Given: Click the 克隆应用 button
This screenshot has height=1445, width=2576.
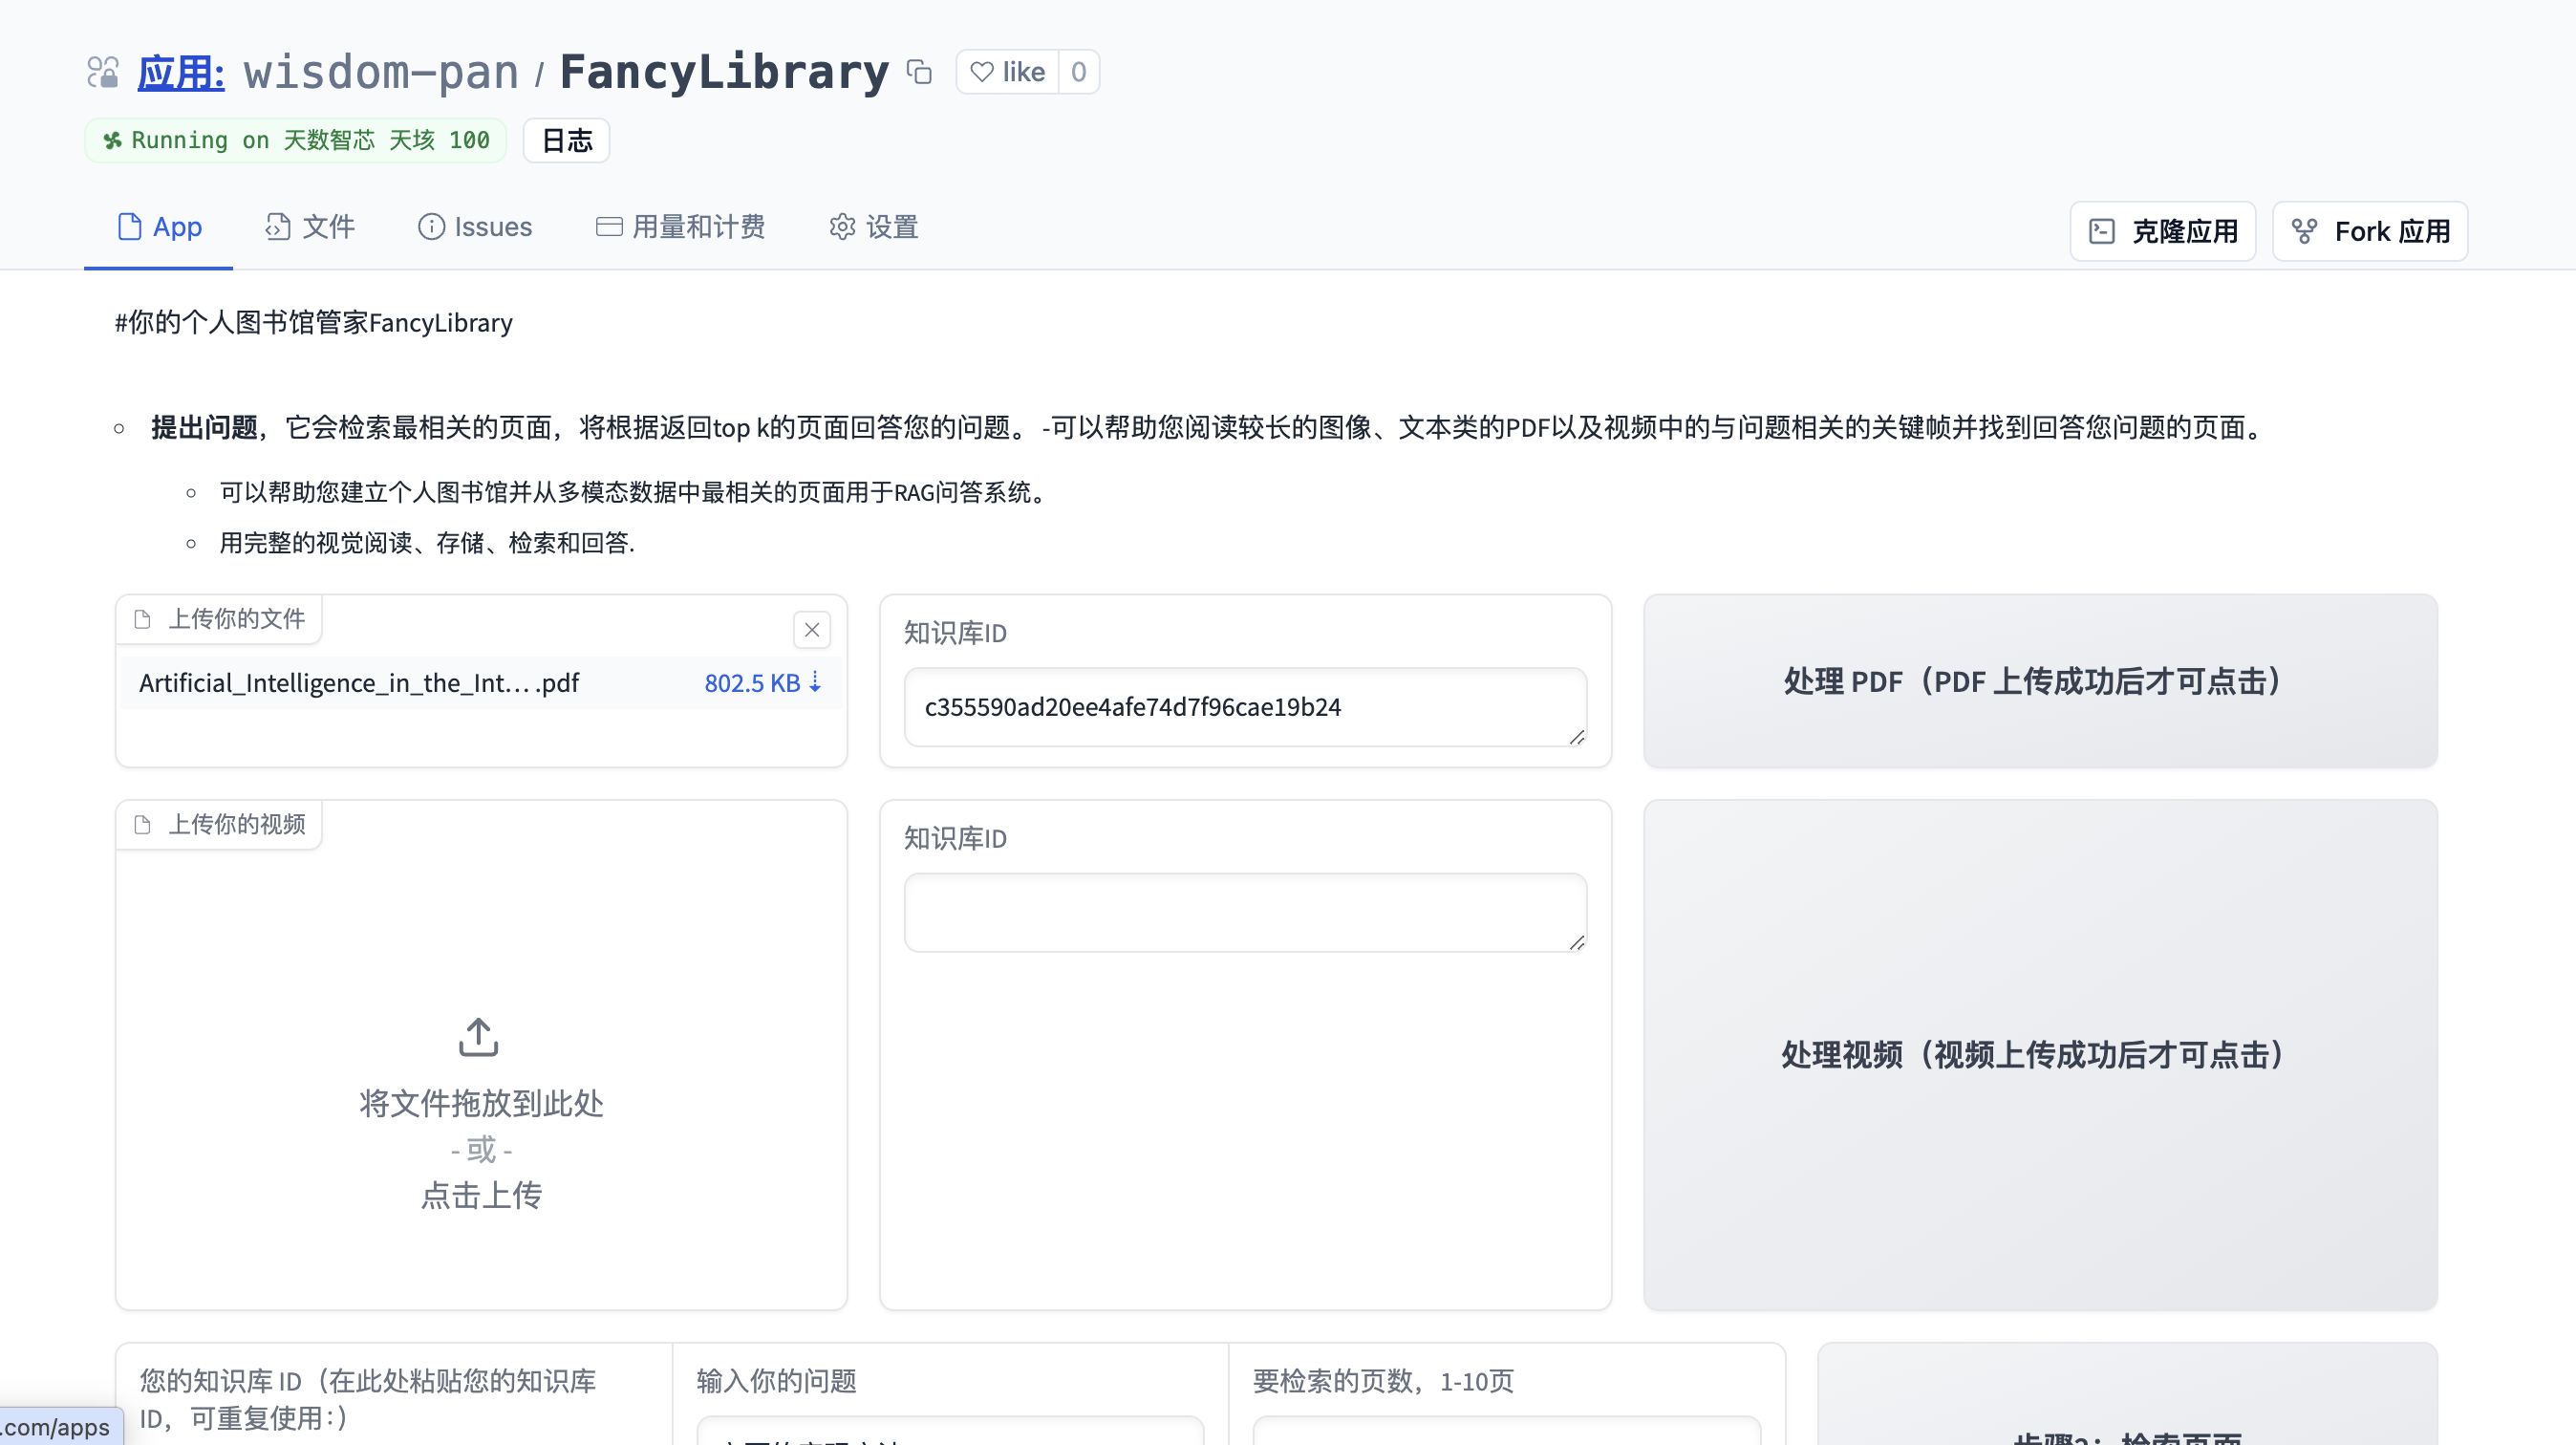Looking at the screenshot, I should pos(2163,231).
